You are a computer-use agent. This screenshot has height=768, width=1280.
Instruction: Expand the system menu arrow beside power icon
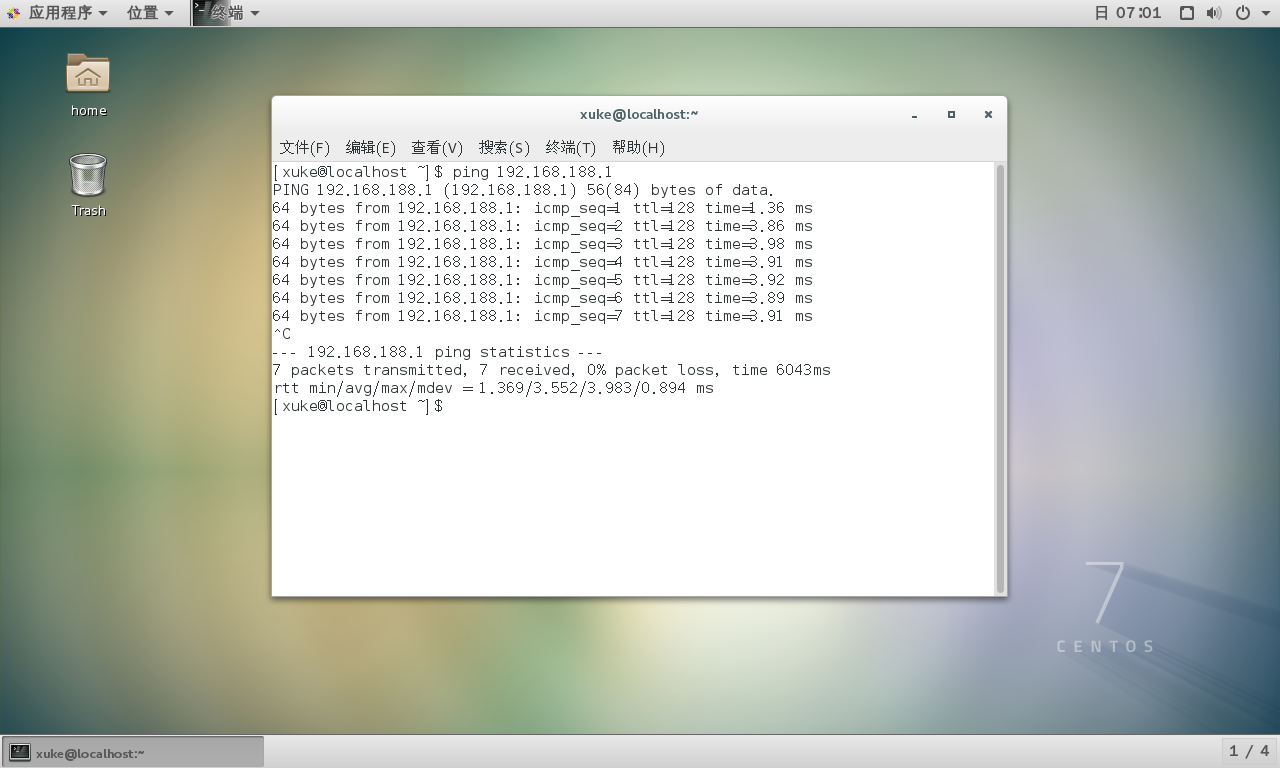click(x=1264, y=13)
